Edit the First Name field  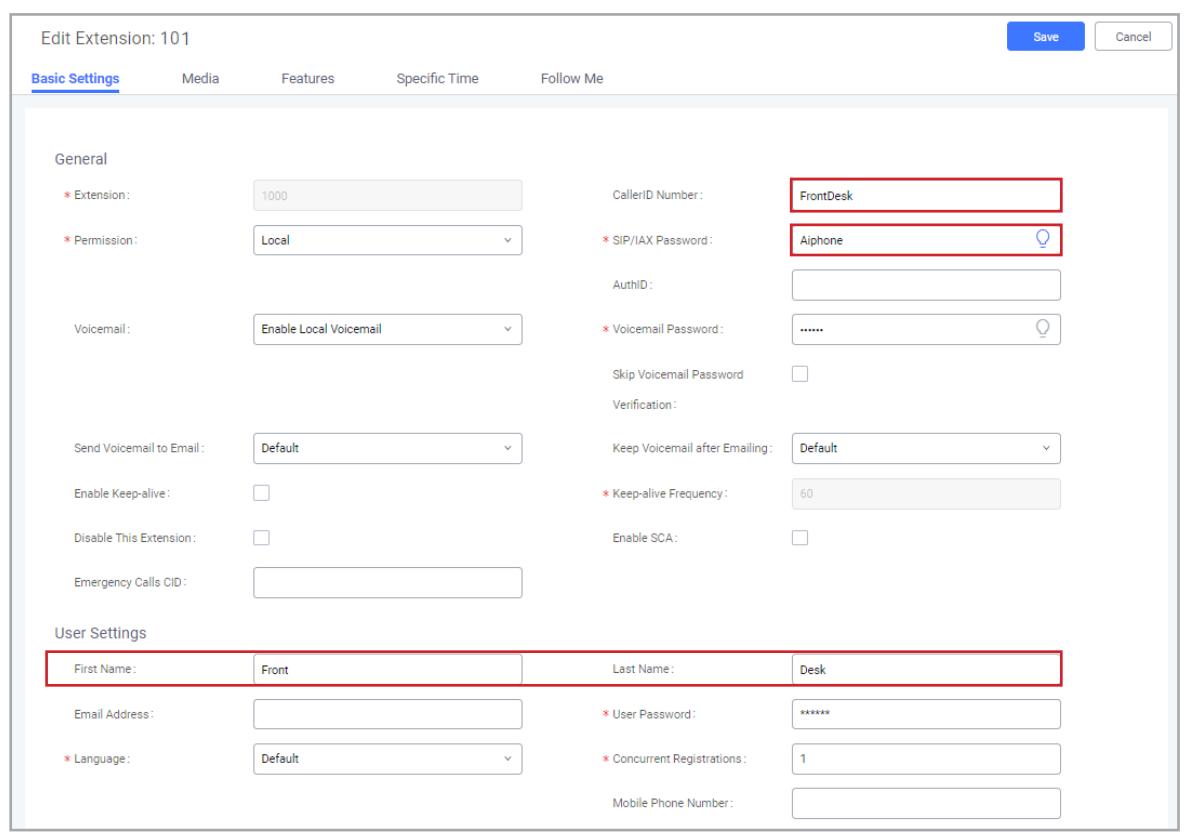coord(387,669)
